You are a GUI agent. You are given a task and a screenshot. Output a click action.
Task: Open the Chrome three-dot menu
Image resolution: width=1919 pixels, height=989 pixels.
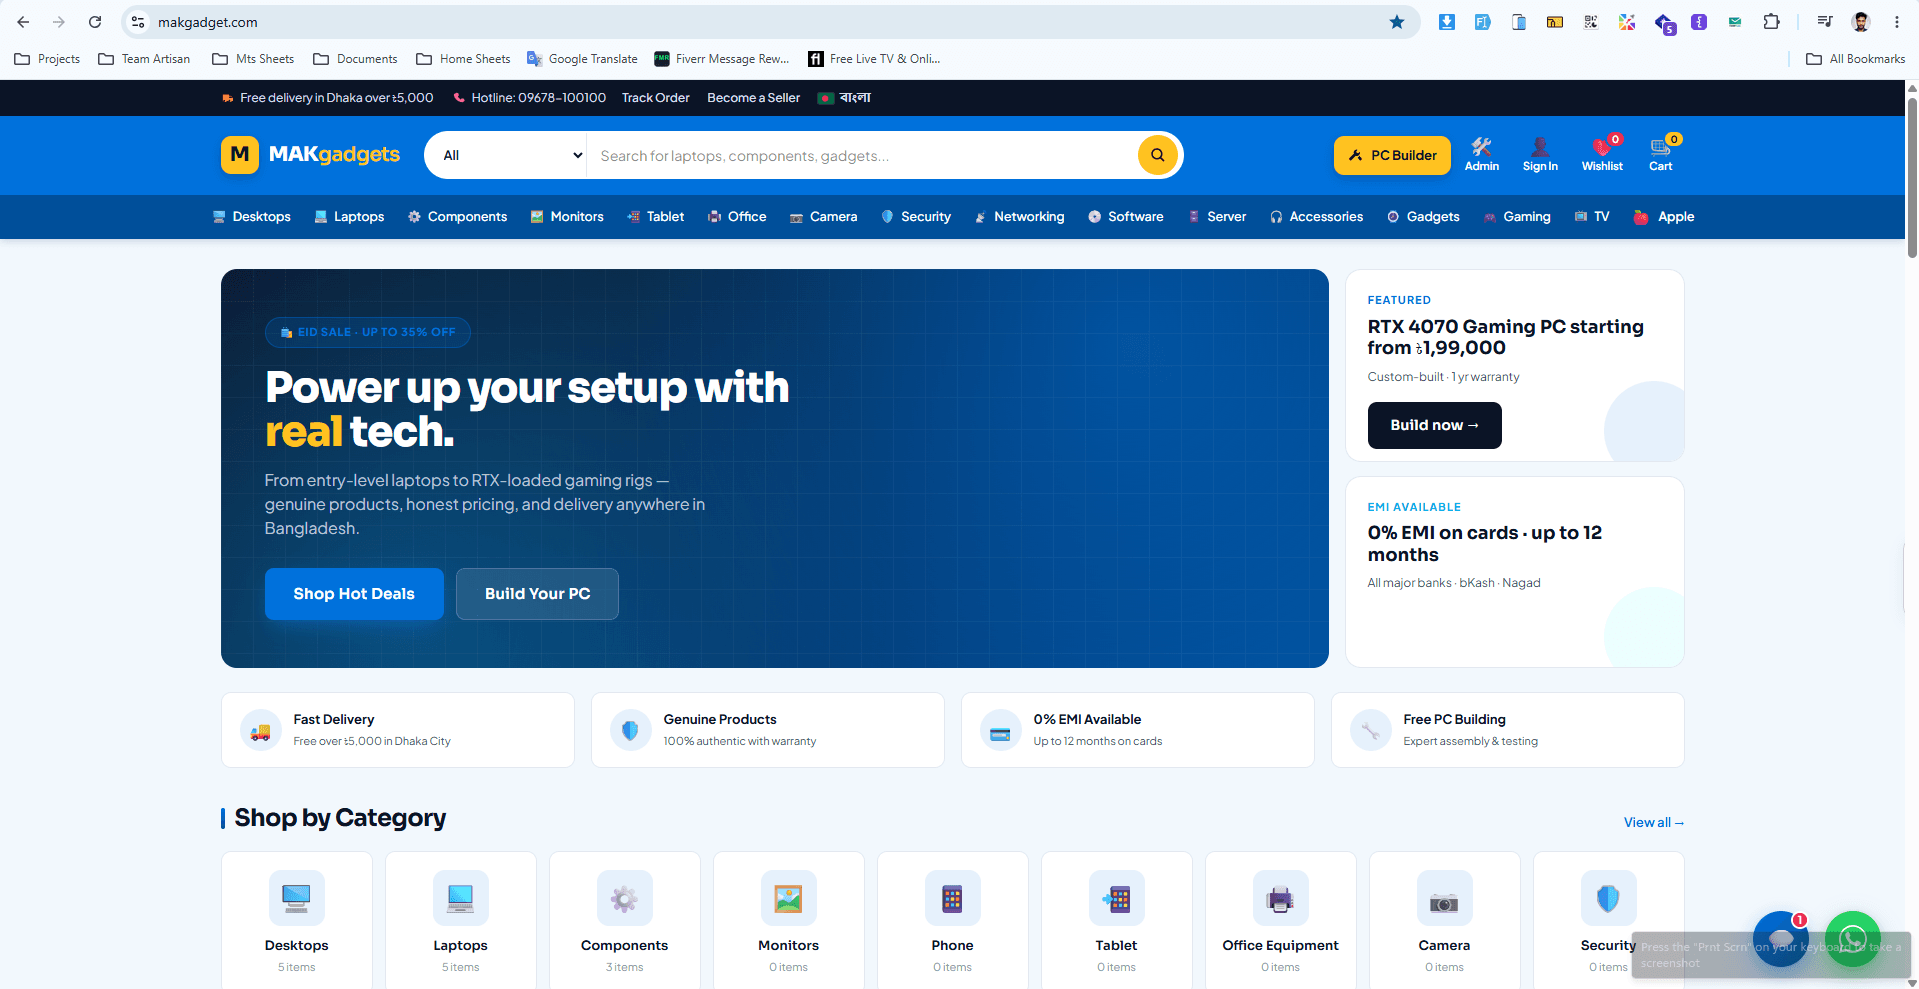pyautogui.click(x=1897, y=22)
